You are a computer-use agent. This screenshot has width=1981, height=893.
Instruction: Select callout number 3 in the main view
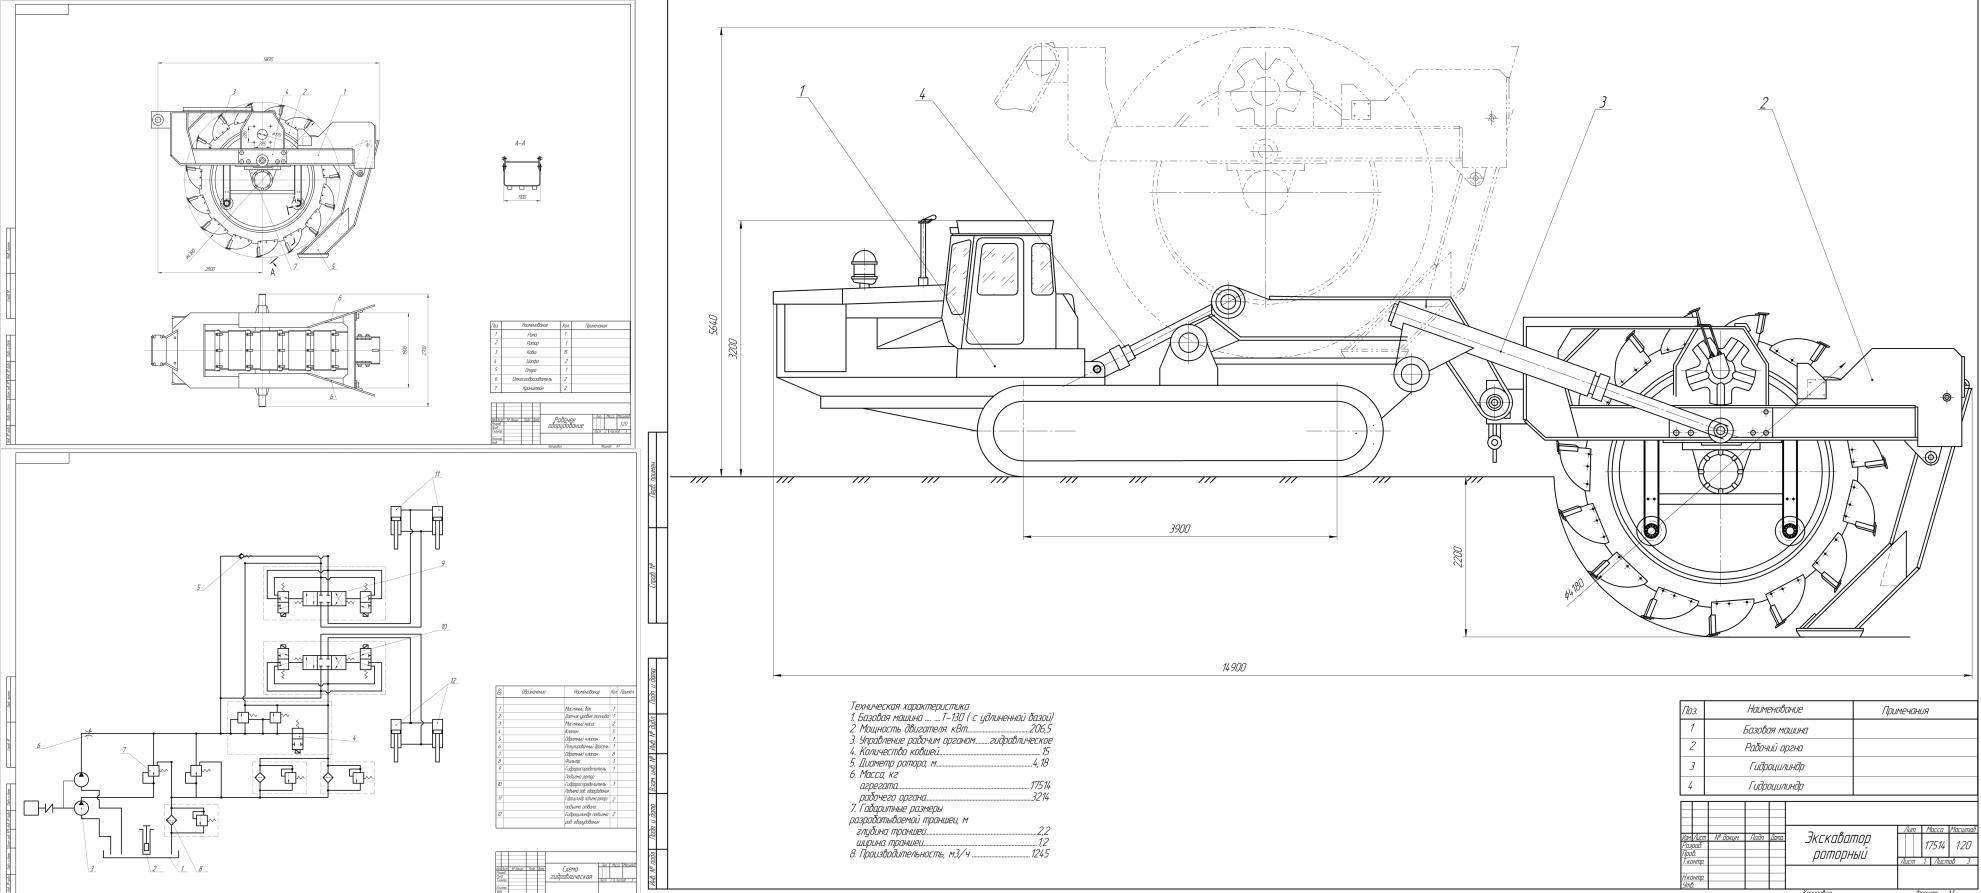tap(1602, 102)
